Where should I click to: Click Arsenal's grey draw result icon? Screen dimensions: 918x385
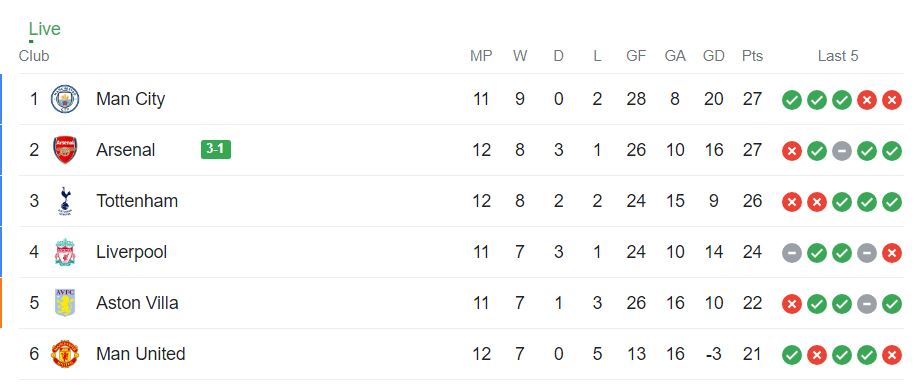pyautogui.click(x=842, y=151)
